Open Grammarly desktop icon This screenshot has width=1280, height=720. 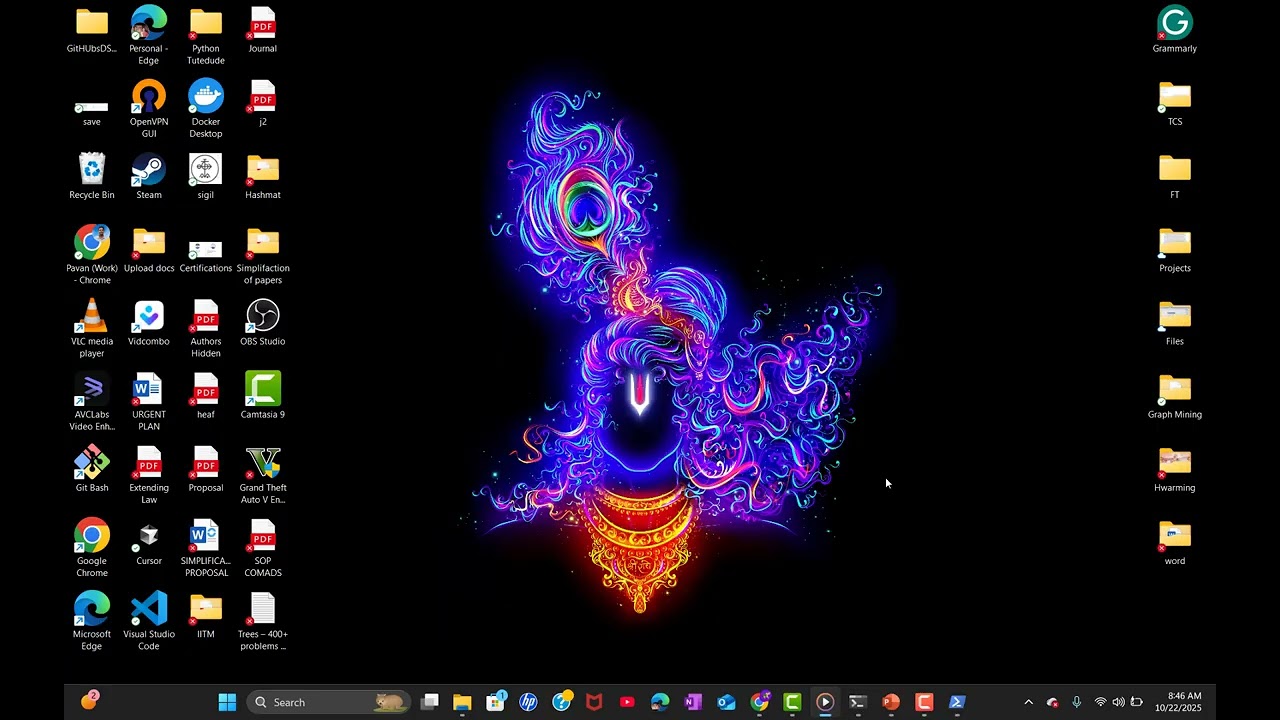click(x=1175, y=22)
